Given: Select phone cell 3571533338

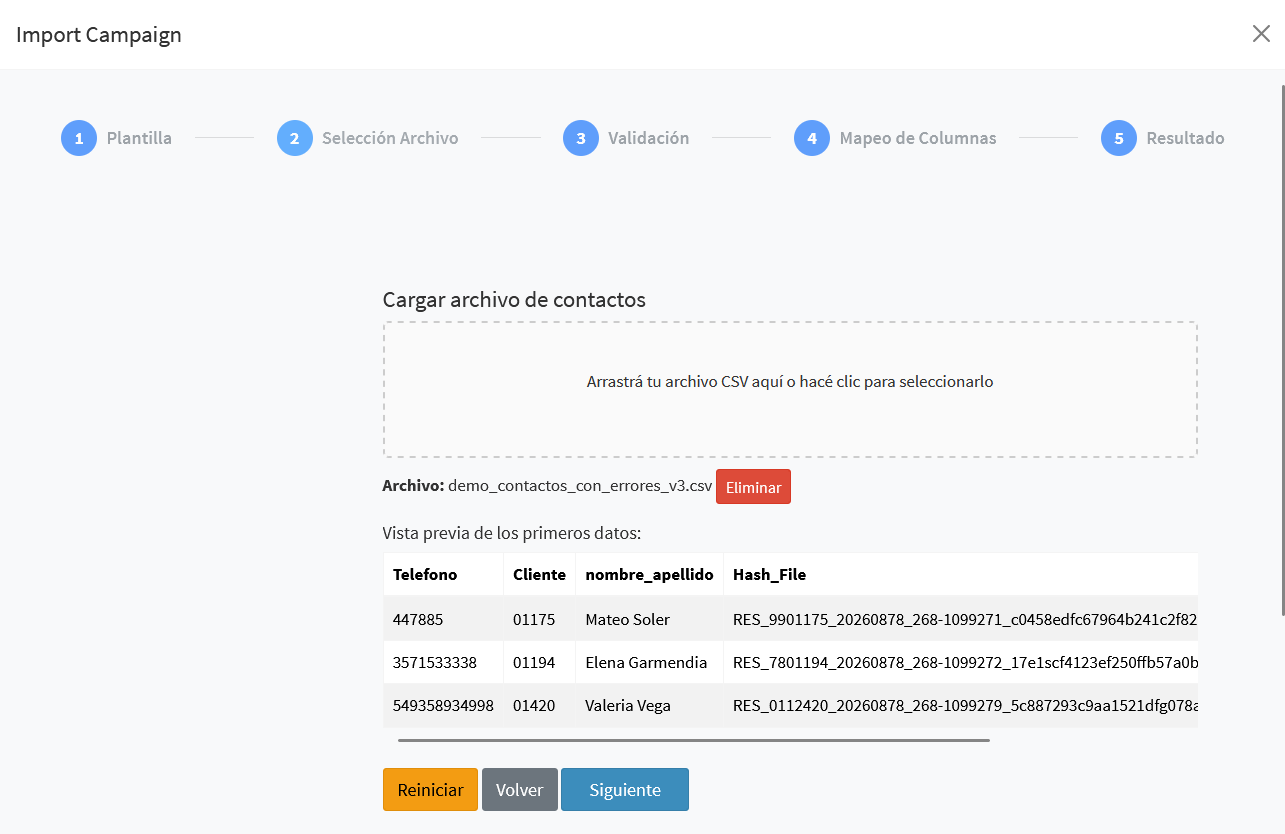Looking at the screenshot, I should [x=443, y=662].
